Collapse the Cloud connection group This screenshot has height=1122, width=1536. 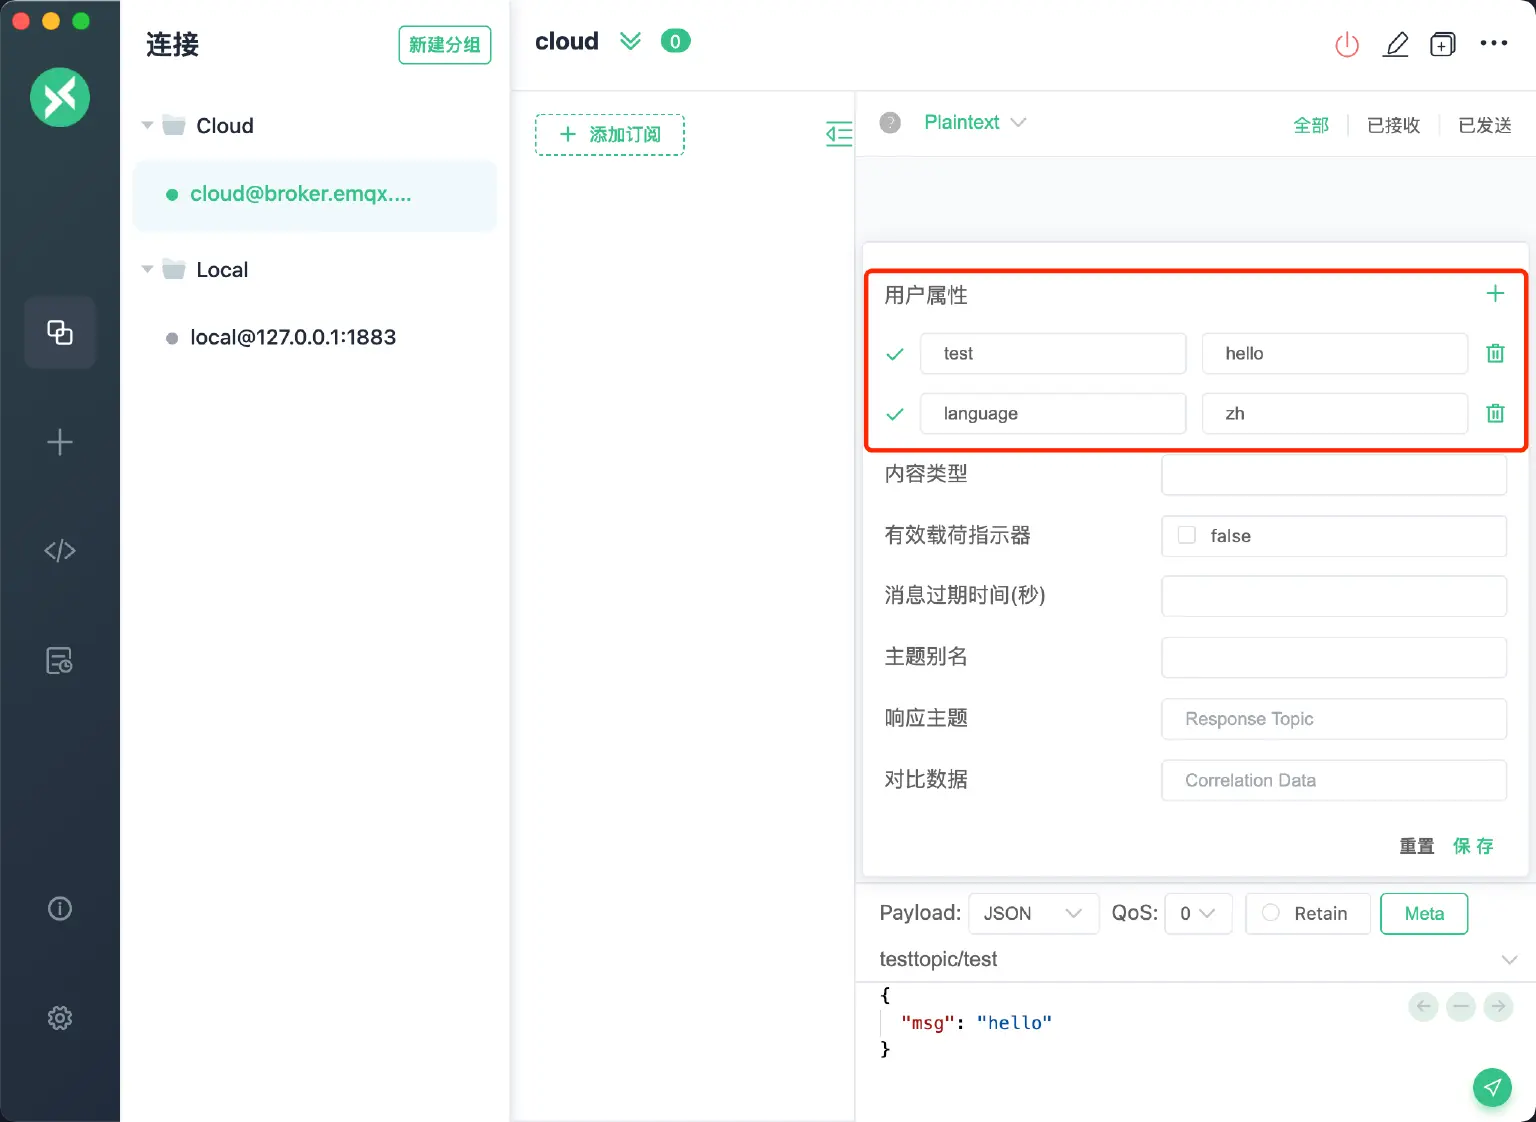pyautogui.click(x=146, y=125)
